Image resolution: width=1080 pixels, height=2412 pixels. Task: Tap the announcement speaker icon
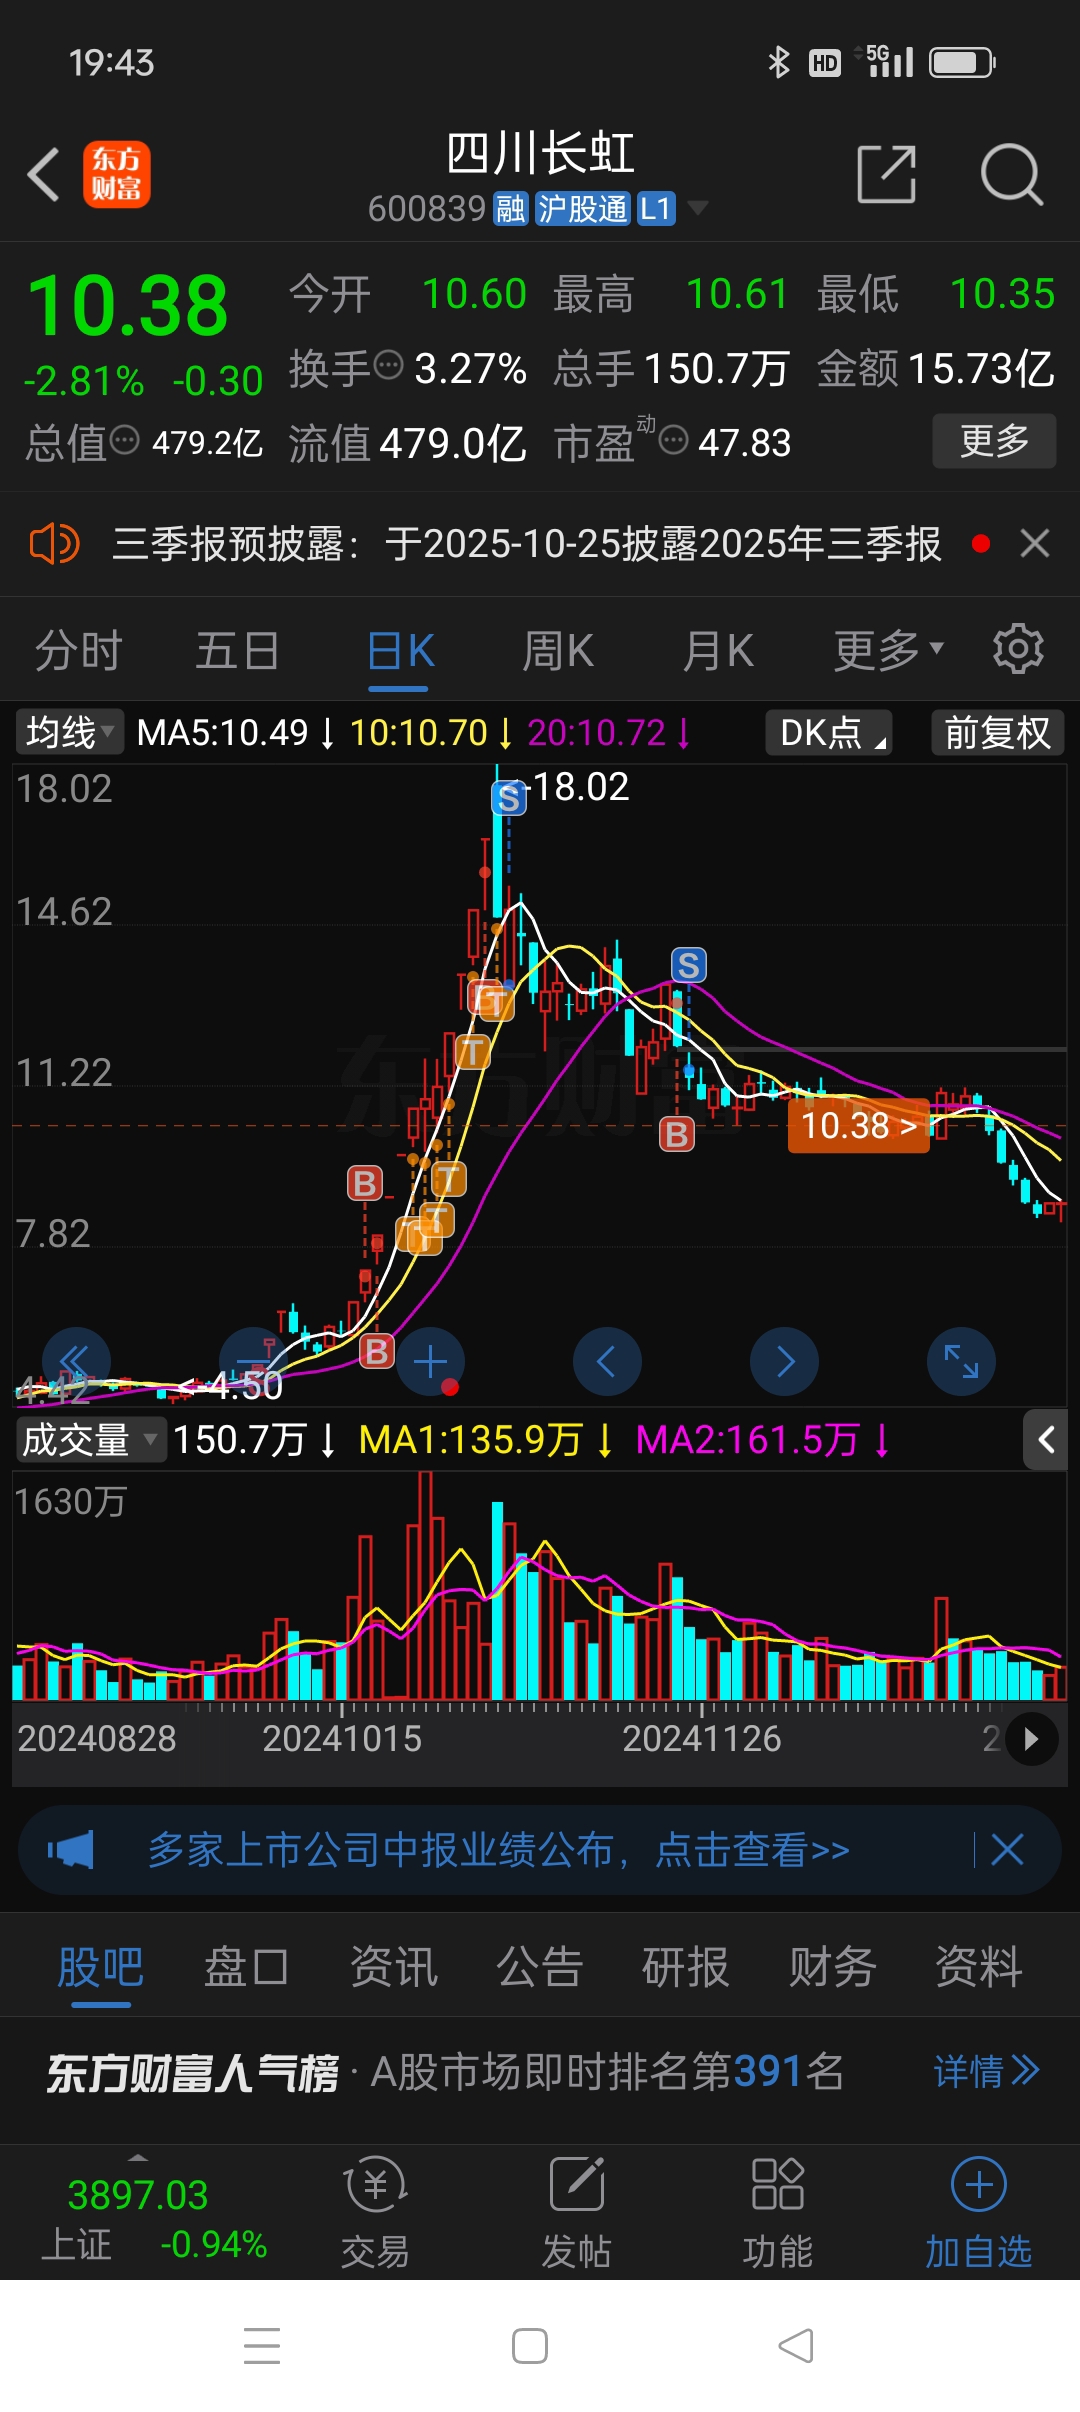coord(54,544)
